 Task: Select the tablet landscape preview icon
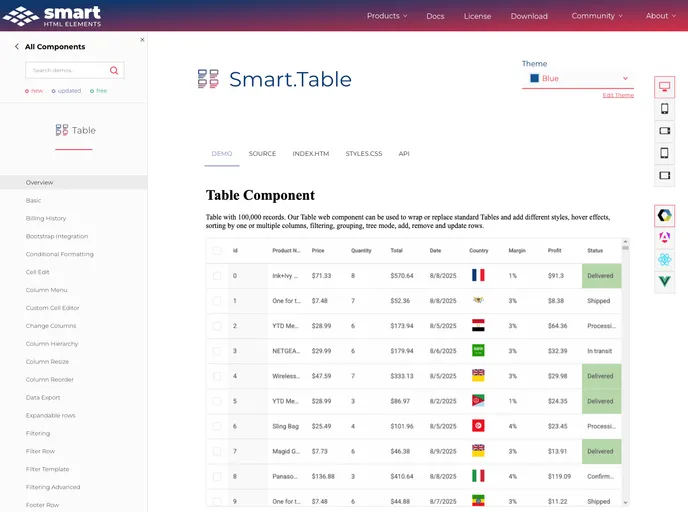coord(664,175)
